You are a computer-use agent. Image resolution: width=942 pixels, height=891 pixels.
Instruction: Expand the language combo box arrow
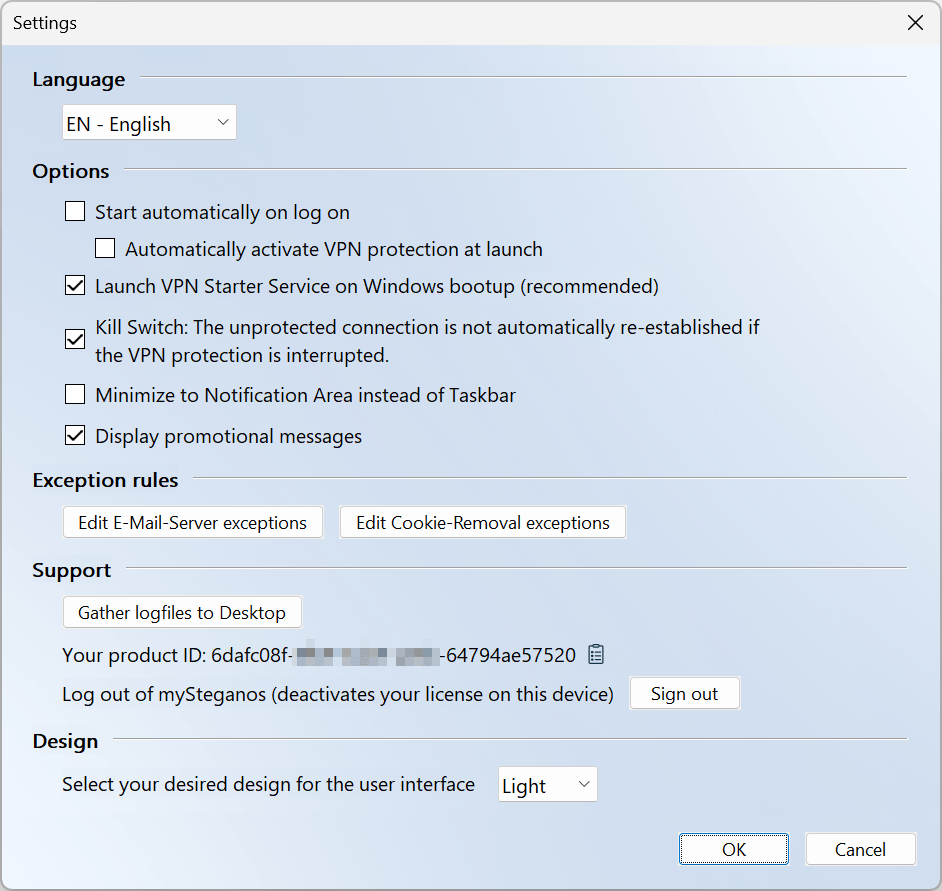coord(222,122)
